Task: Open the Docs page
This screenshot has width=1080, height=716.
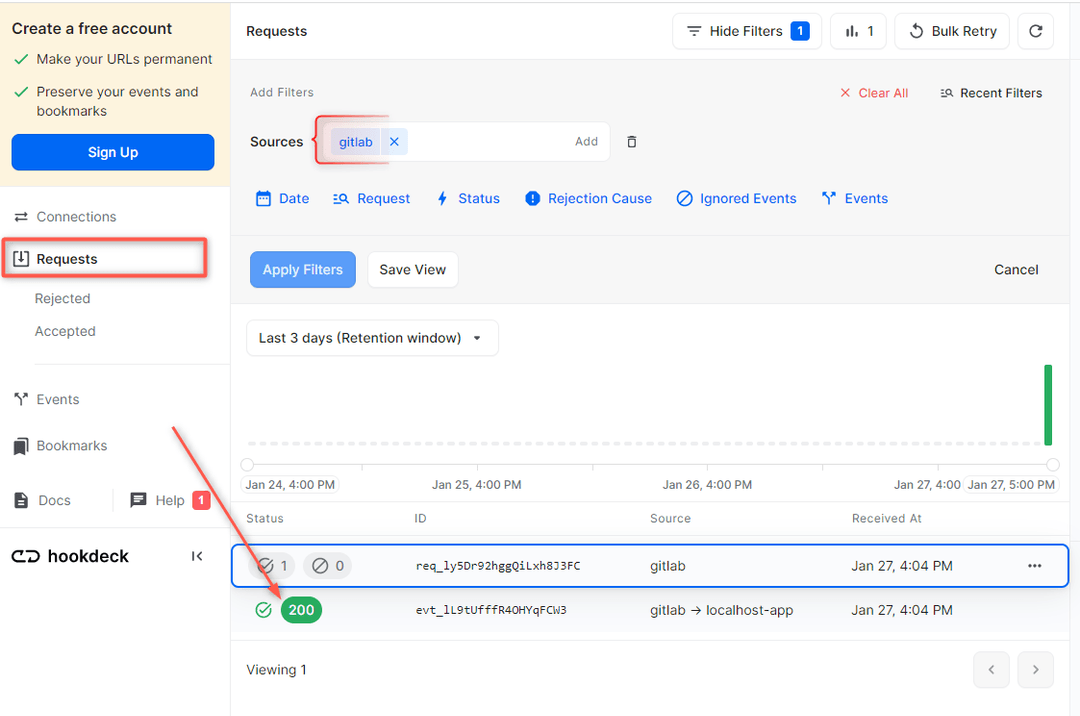Action: [45, 500]
